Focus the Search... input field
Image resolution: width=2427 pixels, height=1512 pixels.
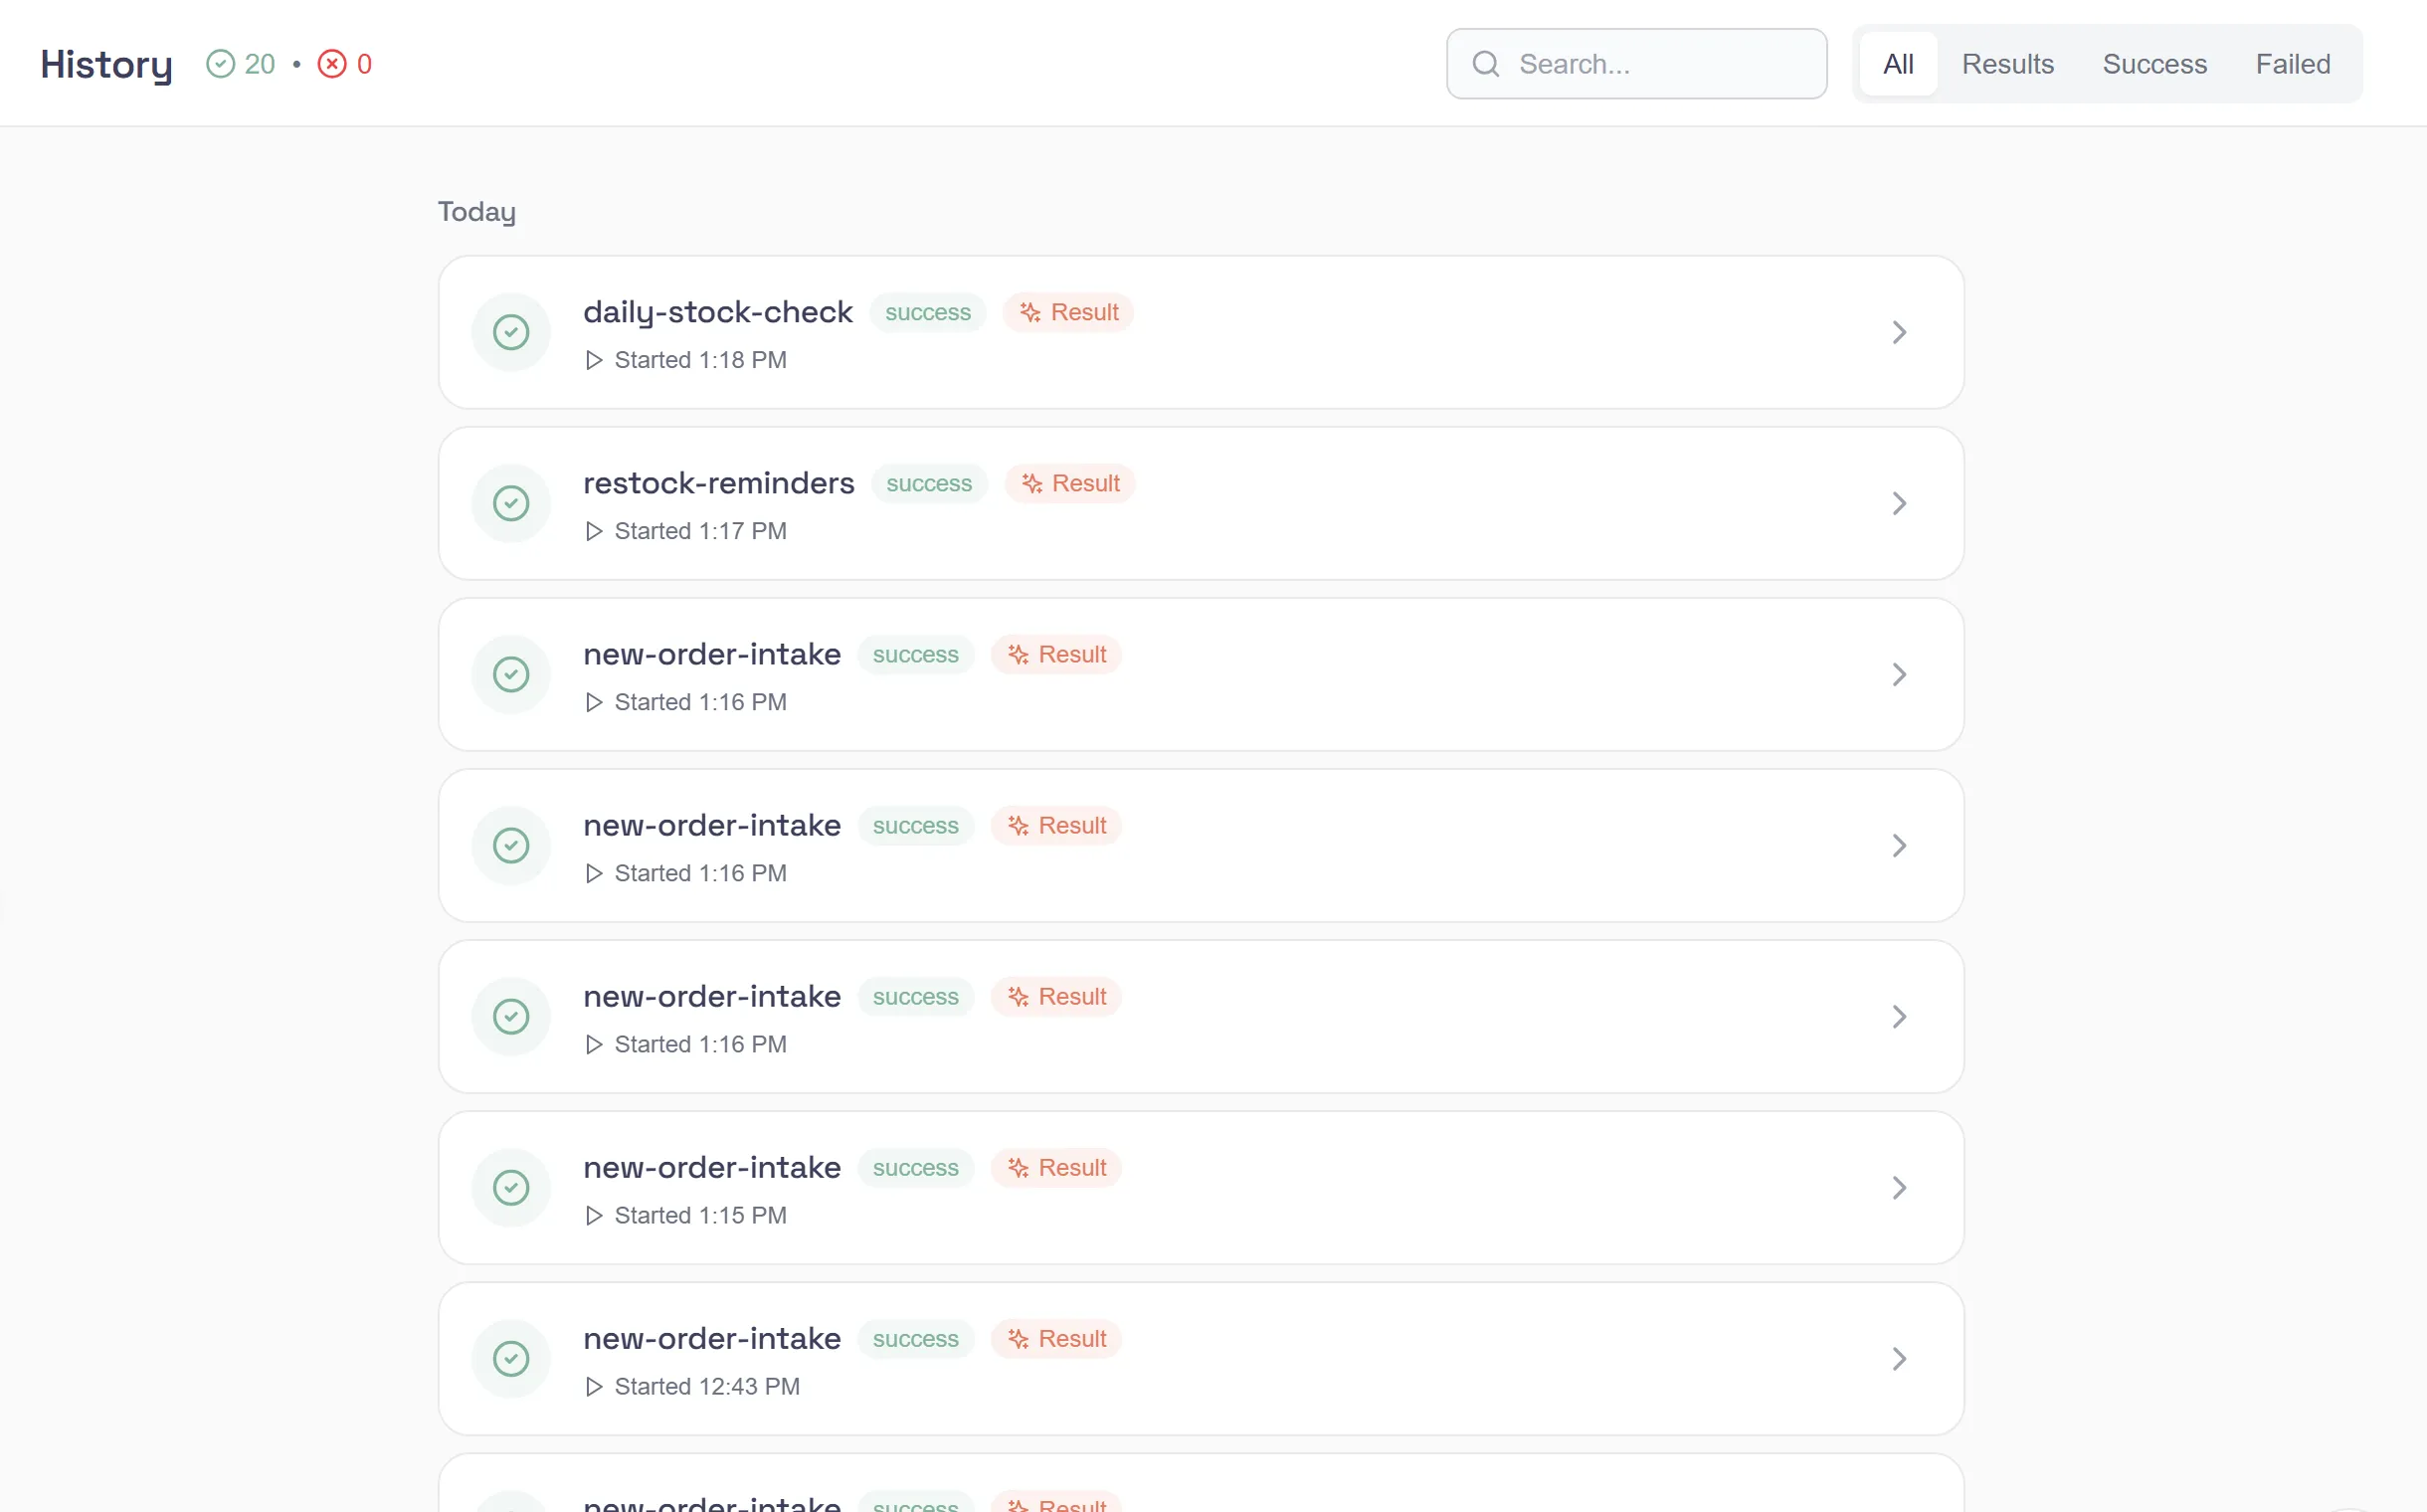pyautogui.click(x=1636, y=64)
